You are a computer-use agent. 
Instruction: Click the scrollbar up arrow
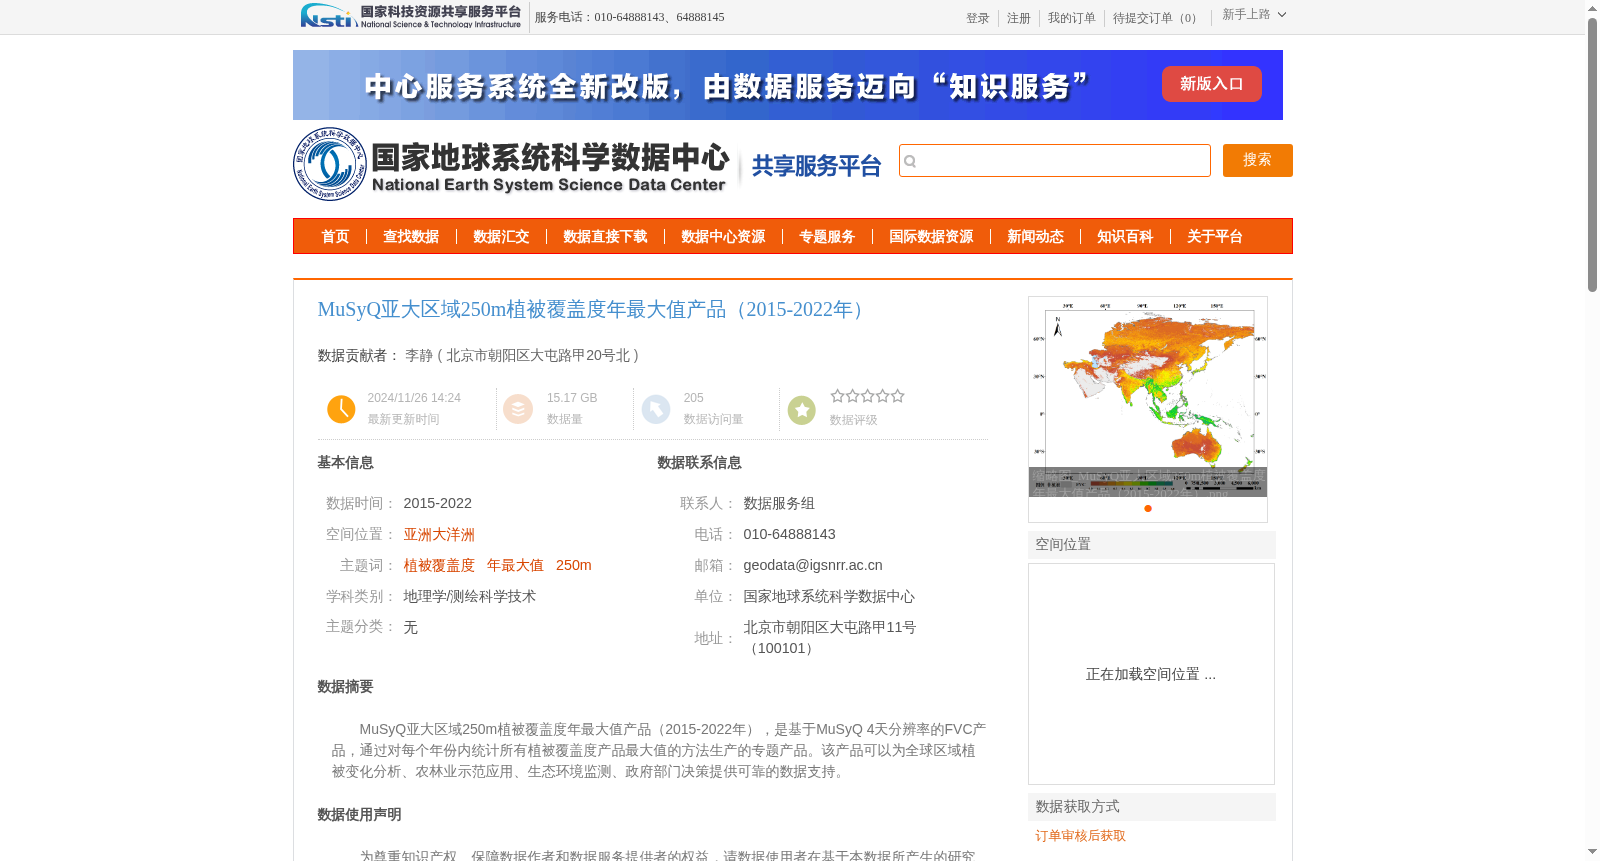1592,8
